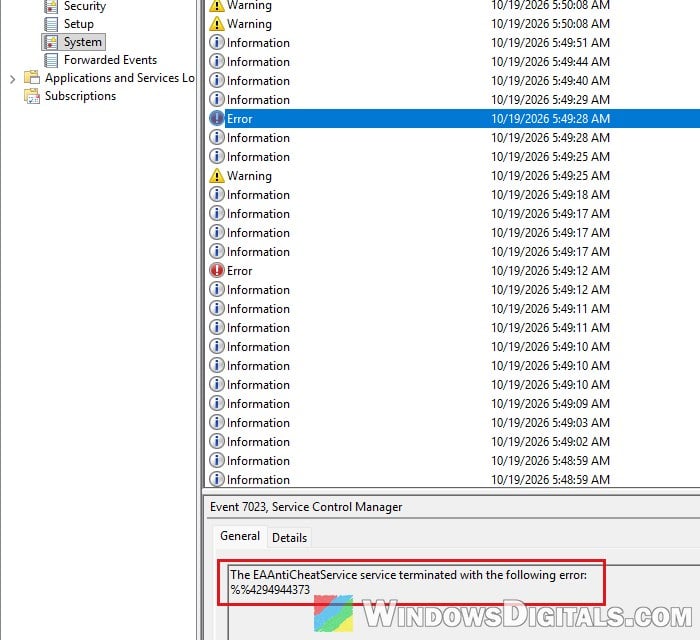Click the 10/19/2026 5:49:12 AM date on Error row
Image resolution: width=700 pixels, height=640 pixels.
550,271
